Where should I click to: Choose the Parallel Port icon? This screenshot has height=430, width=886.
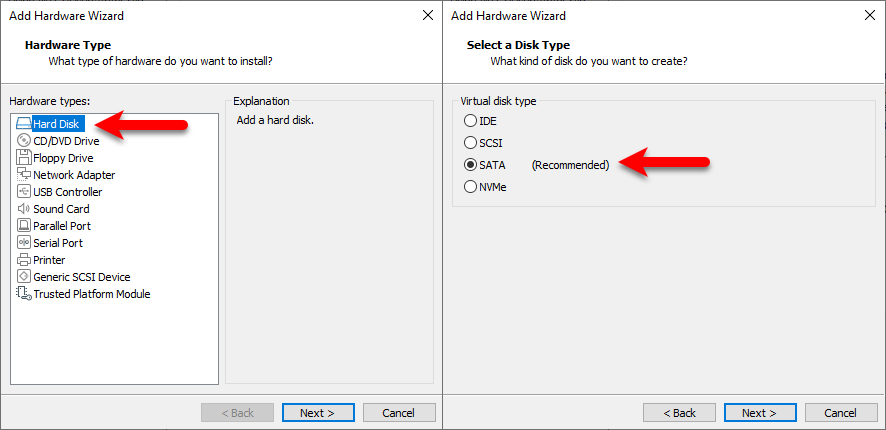24,225
